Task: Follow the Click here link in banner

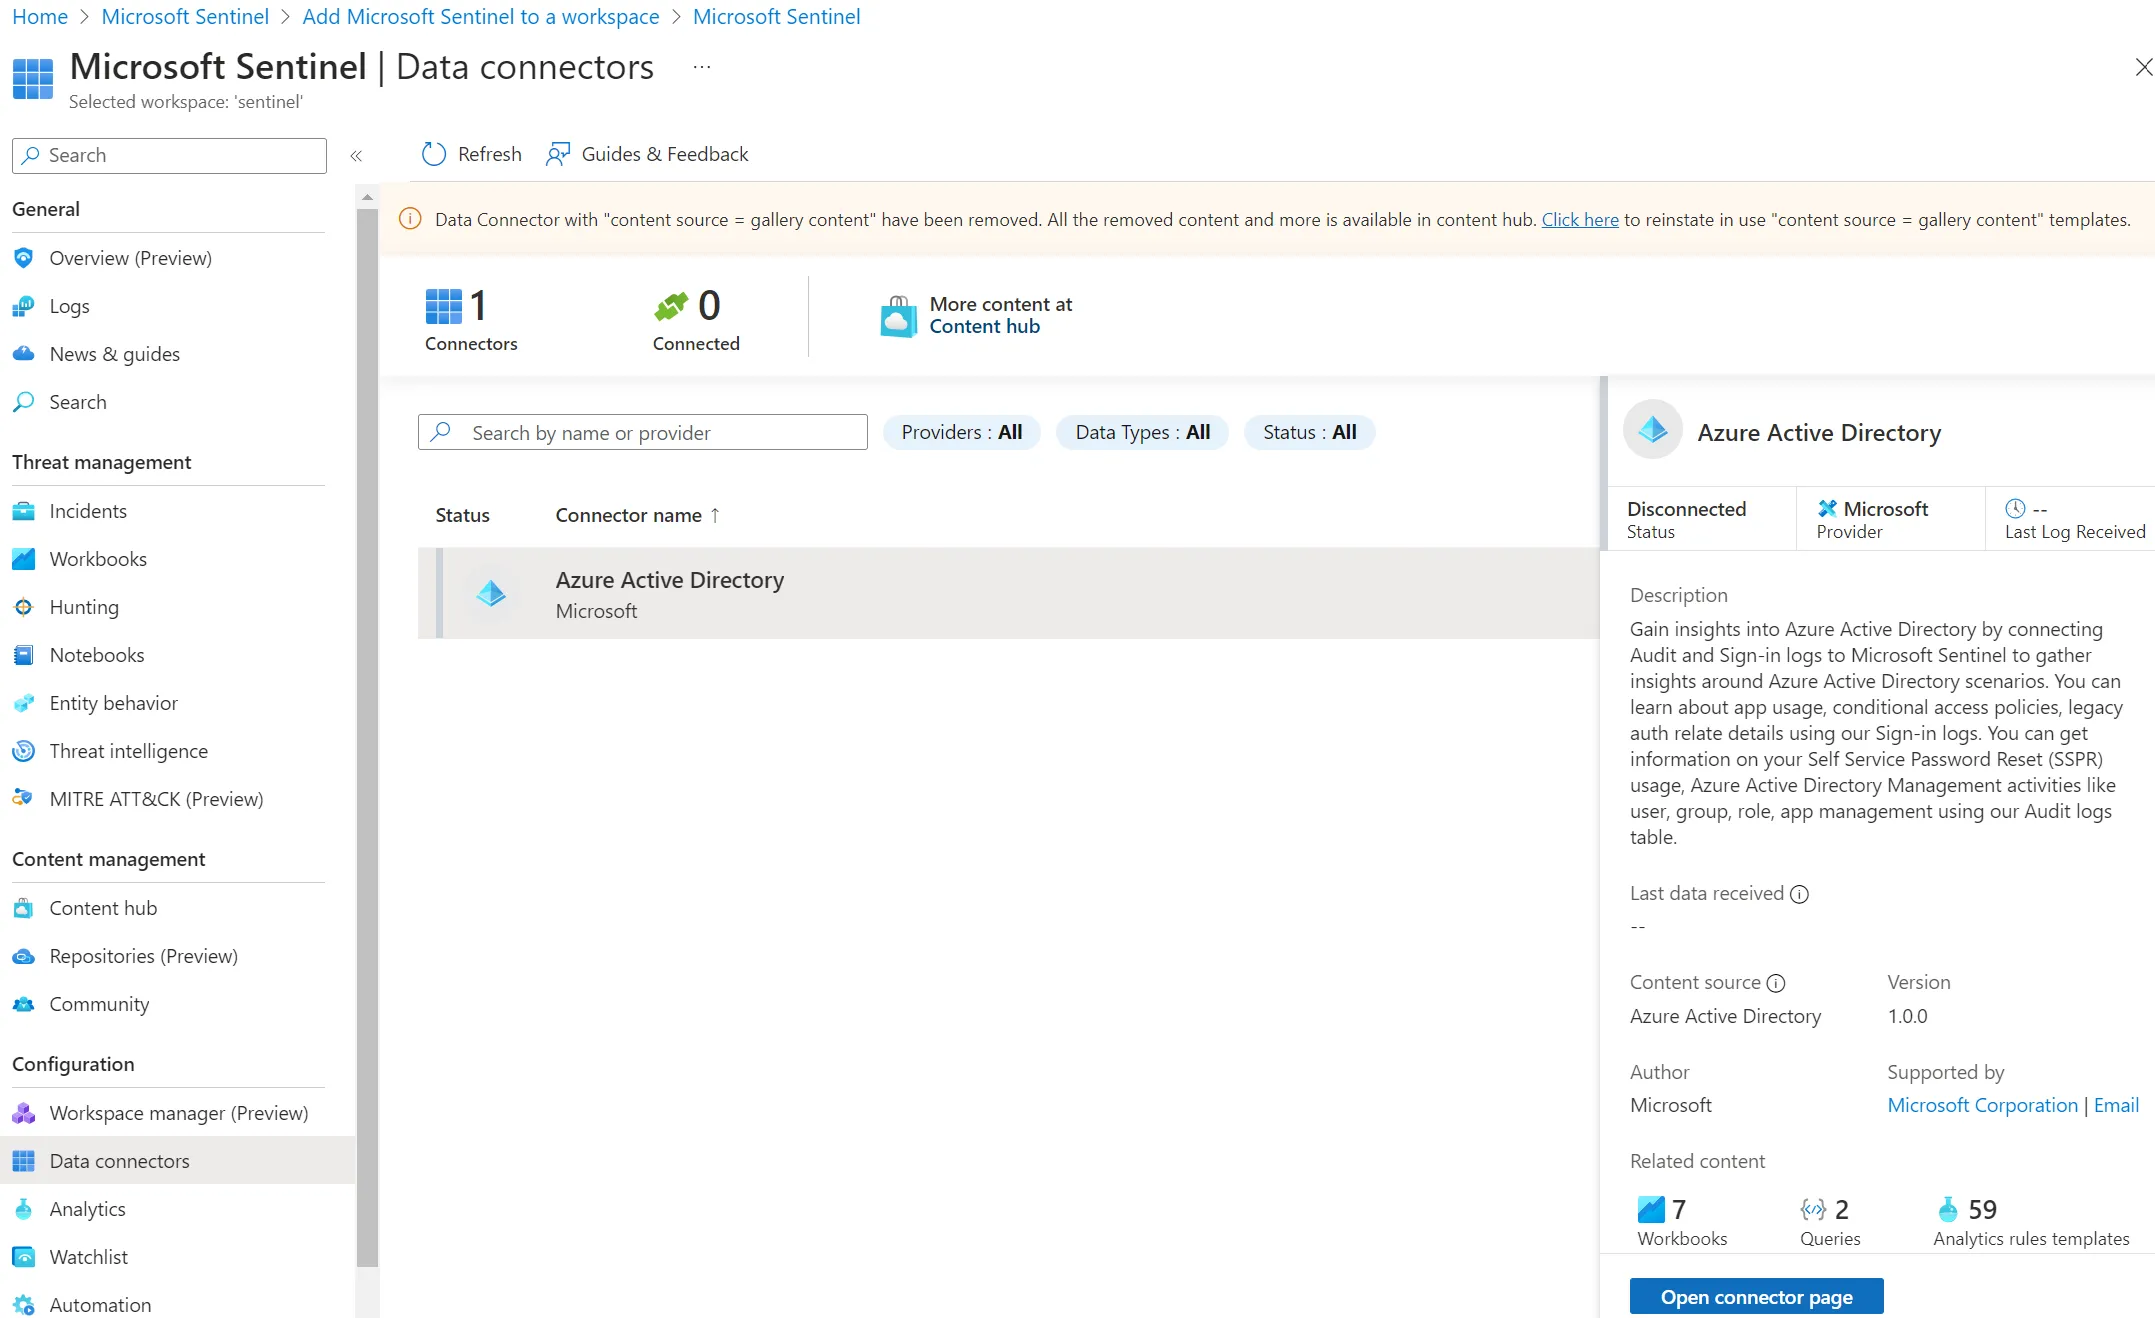Action: (1579, 220)
